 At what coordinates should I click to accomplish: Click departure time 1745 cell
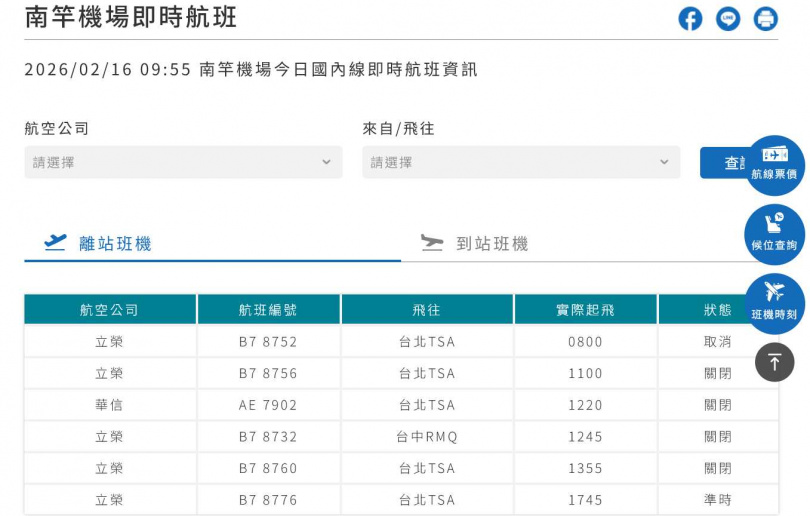click(586, 500)
